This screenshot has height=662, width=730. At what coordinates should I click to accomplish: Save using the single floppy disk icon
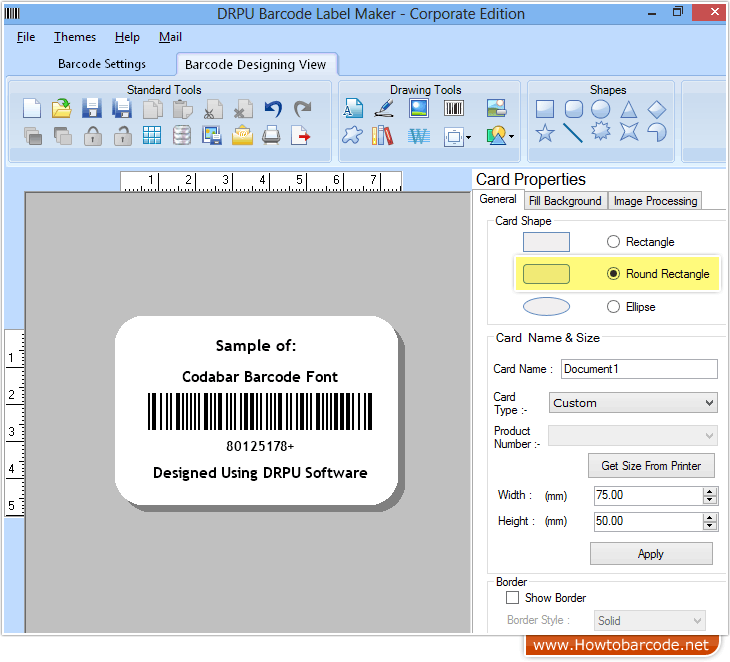pos(92,109)
